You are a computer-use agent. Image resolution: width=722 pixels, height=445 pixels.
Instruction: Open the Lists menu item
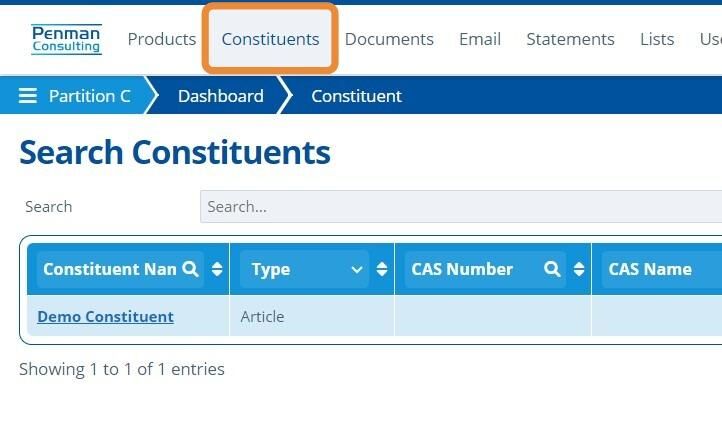(657, 39)
